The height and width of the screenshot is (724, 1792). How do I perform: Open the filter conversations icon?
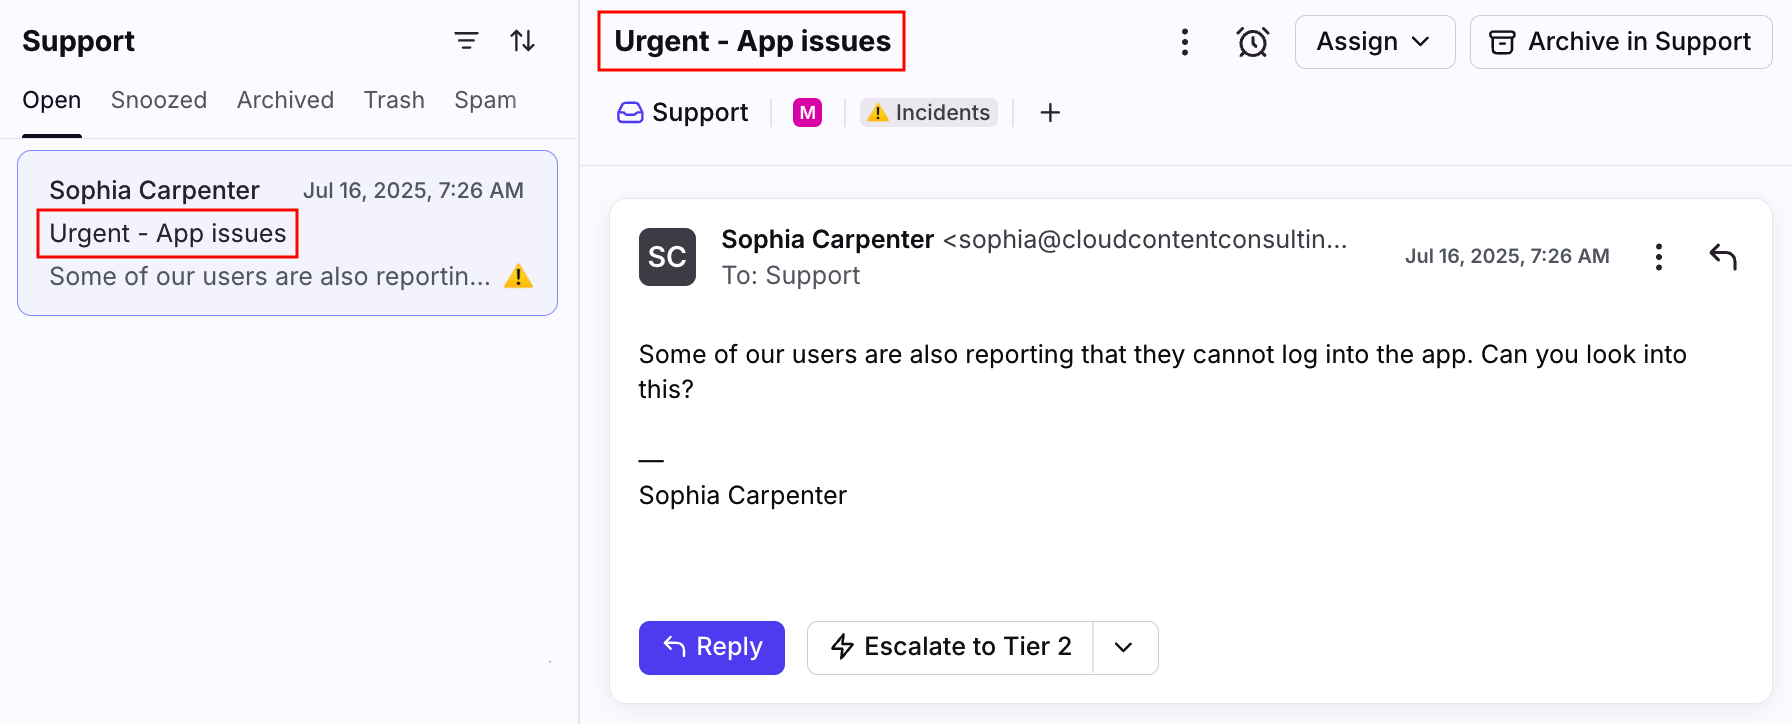coord(466,41)
